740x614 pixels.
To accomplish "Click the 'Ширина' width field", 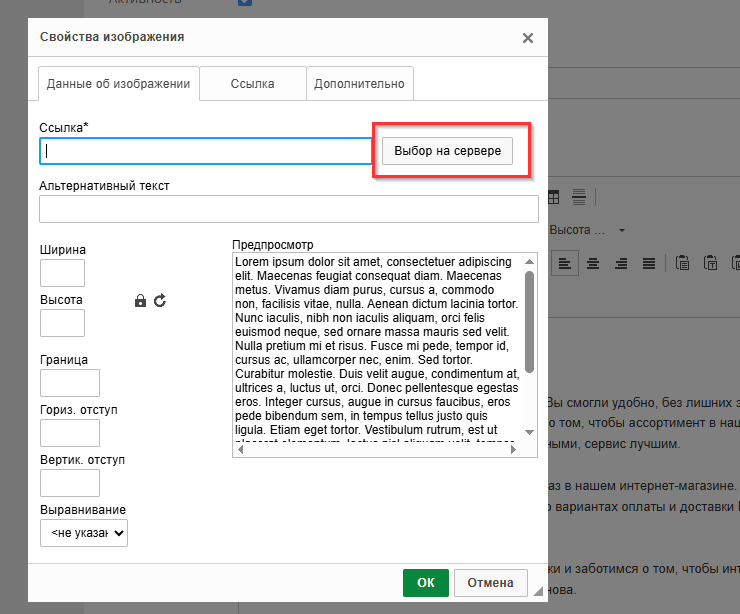I will [62, 273].
